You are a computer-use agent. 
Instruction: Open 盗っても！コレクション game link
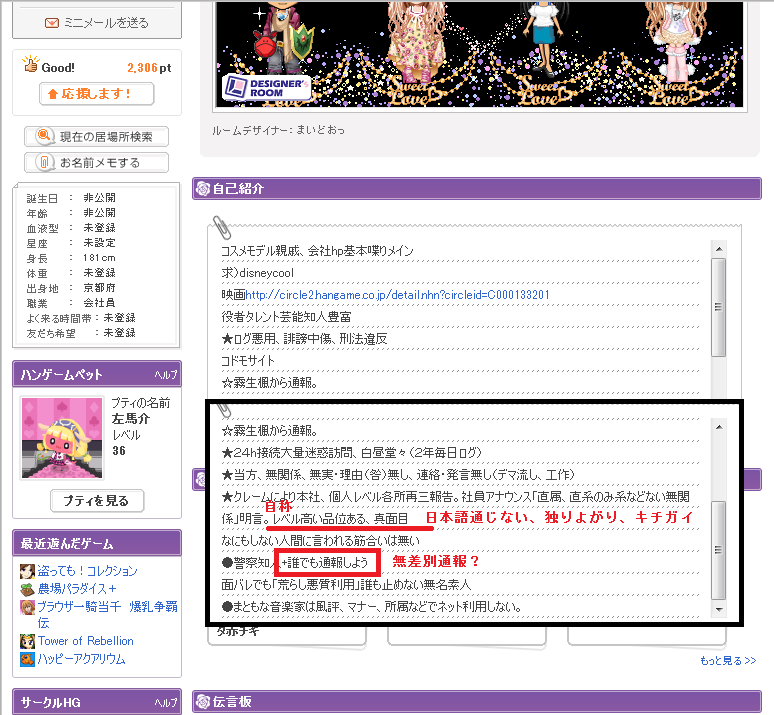[x=87, y=571]
